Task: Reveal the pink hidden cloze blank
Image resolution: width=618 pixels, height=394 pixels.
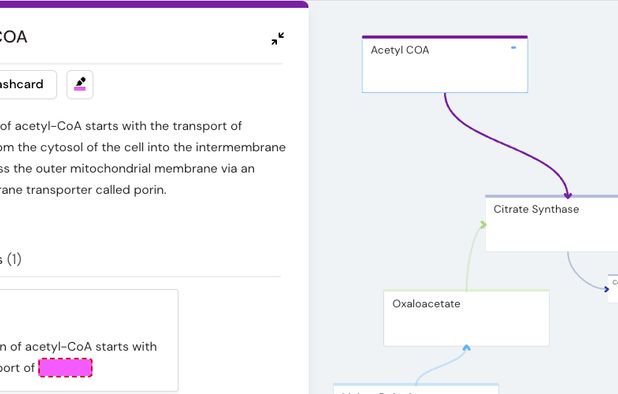Action: tap(65, 368)
